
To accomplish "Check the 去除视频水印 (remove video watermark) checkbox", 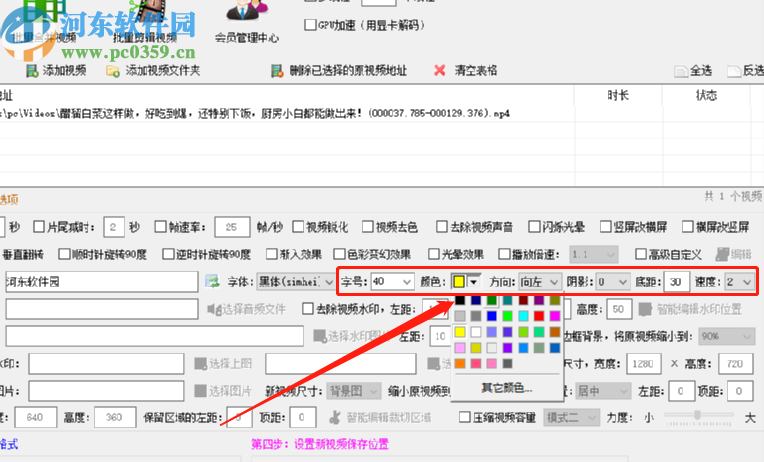I will [x=308, y=308].
